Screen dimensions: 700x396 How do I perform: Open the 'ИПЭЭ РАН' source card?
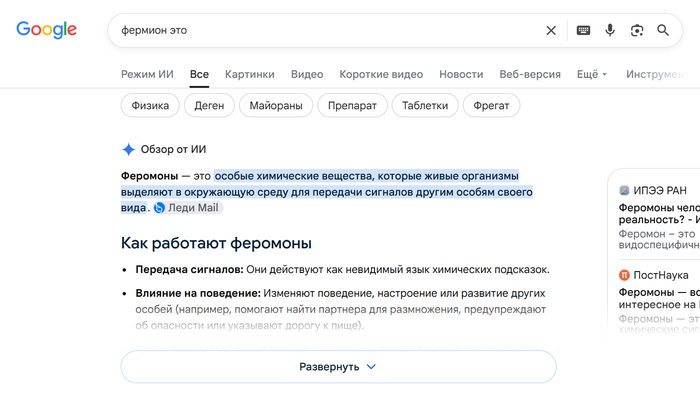click(x=659, y=217)
